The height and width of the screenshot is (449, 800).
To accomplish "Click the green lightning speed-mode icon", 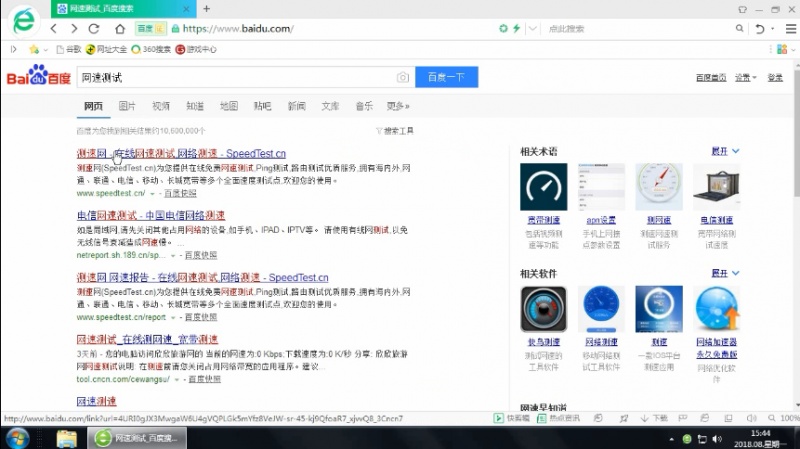I will [x=516, y=29].
